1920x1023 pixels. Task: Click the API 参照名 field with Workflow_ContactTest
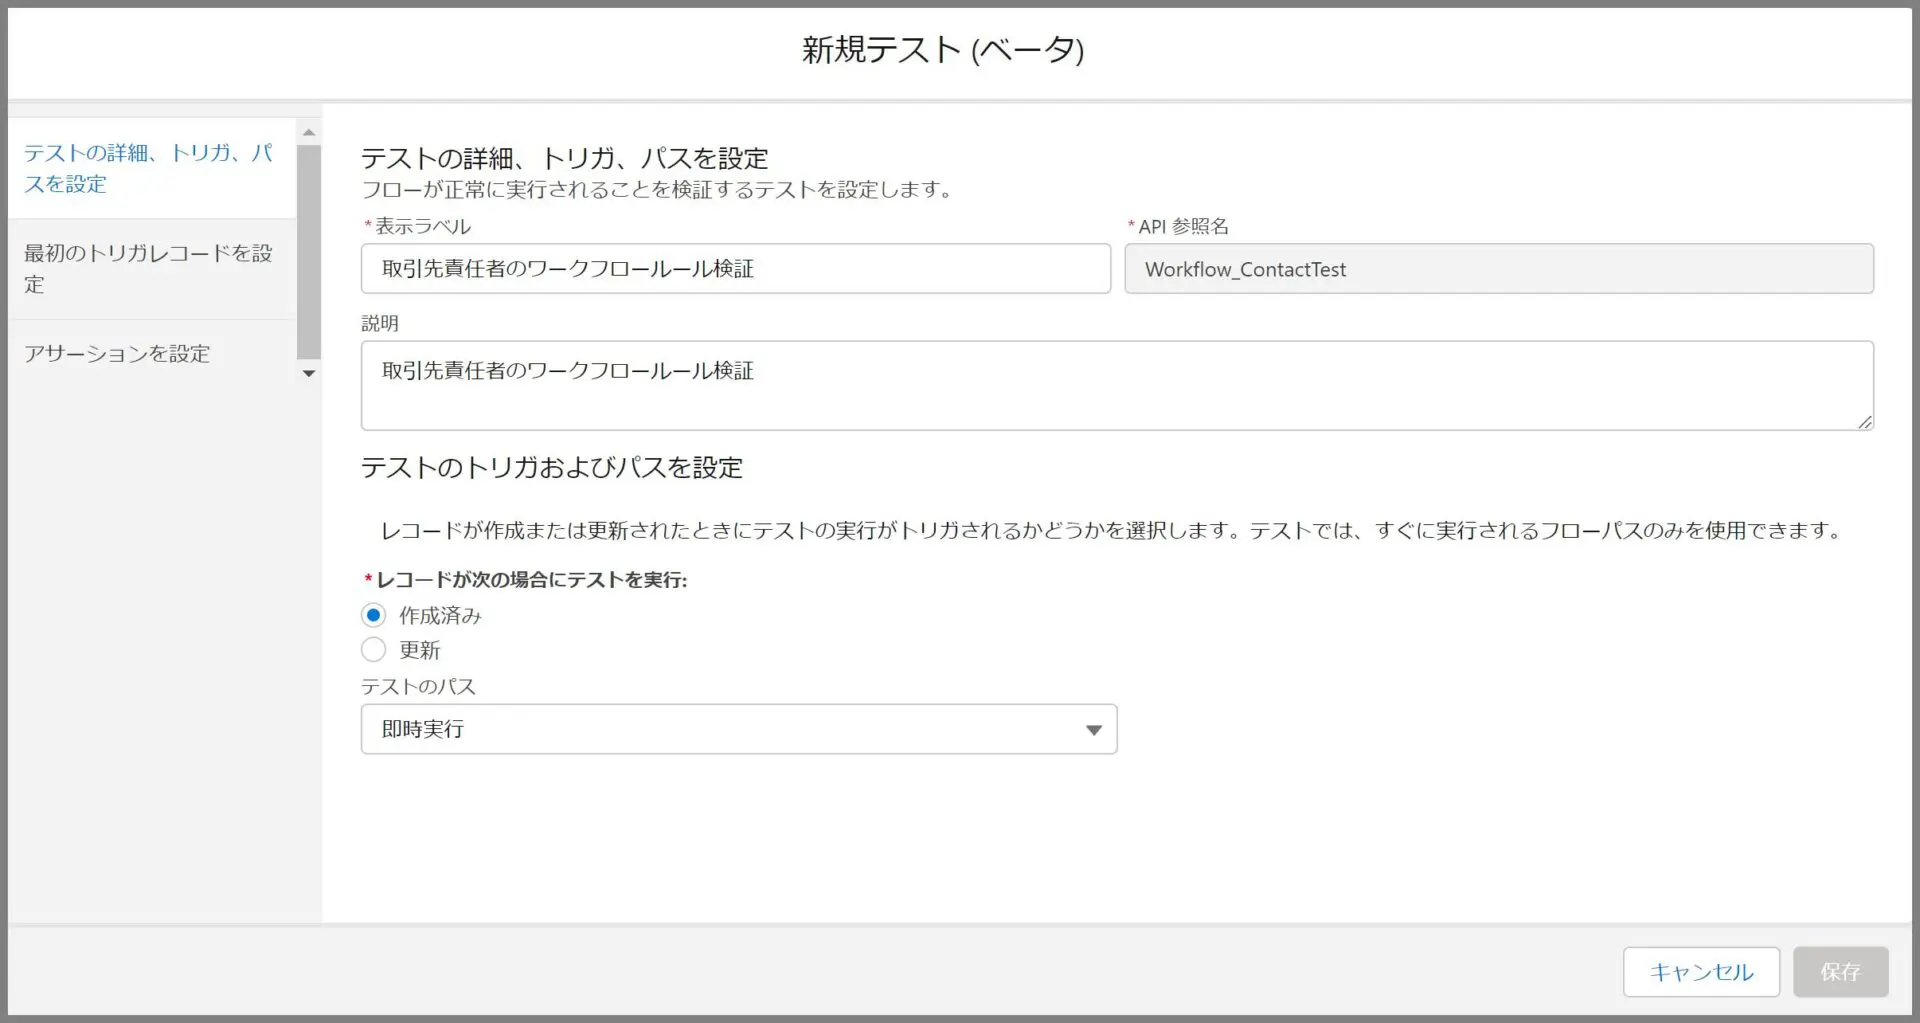[1498, 269]
